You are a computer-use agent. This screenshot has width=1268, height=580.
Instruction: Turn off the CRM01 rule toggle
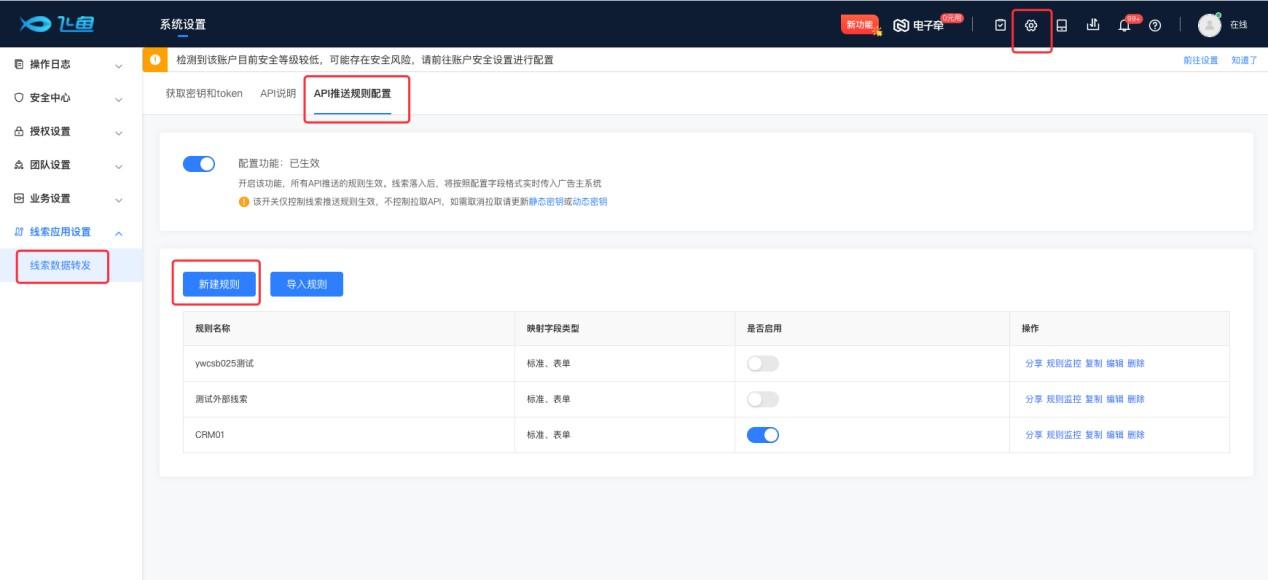point(762,435)
